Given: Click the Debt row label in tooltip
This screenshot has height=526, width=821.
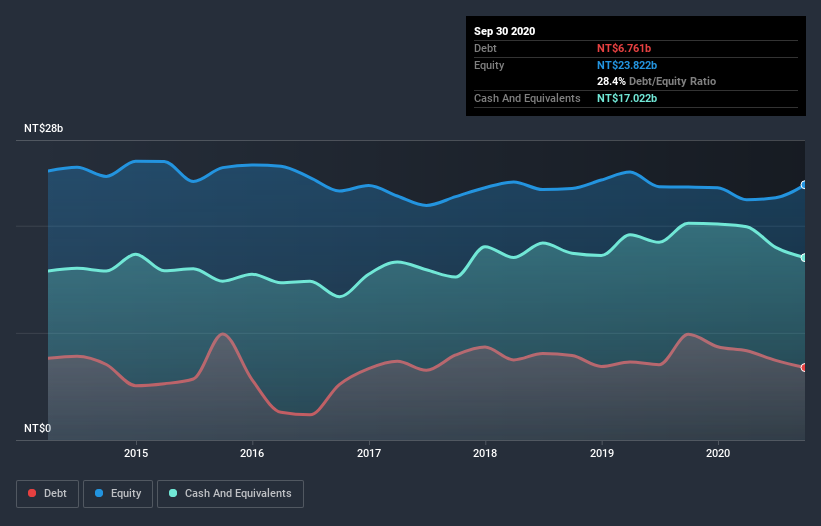Looking at the screenshot, I should pyautogui.click(x=485, y=48).
